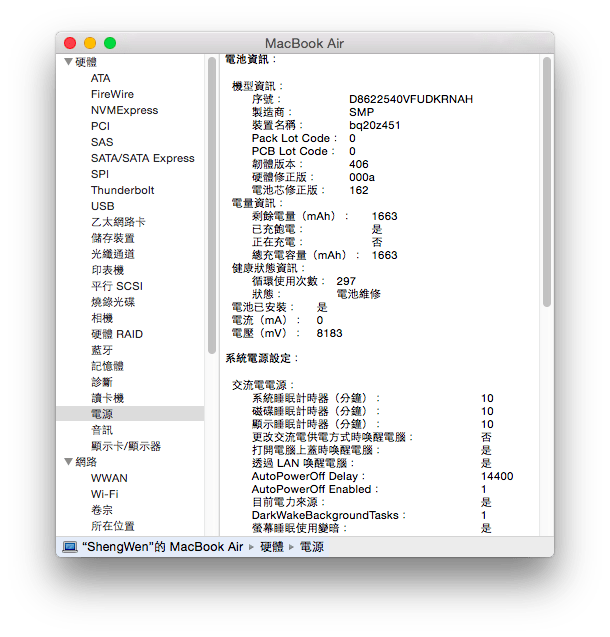610x637 pixels.
Task: Collapse the 硬體 hardware section
Action: [x=68, y=62]
